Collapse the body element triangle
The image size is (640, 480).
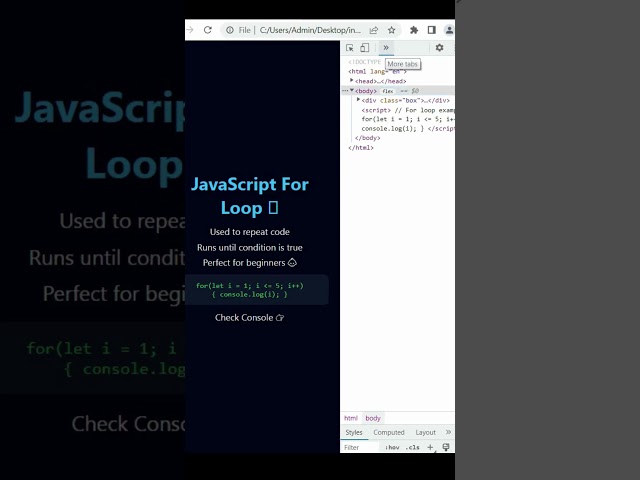coord(351,90)
